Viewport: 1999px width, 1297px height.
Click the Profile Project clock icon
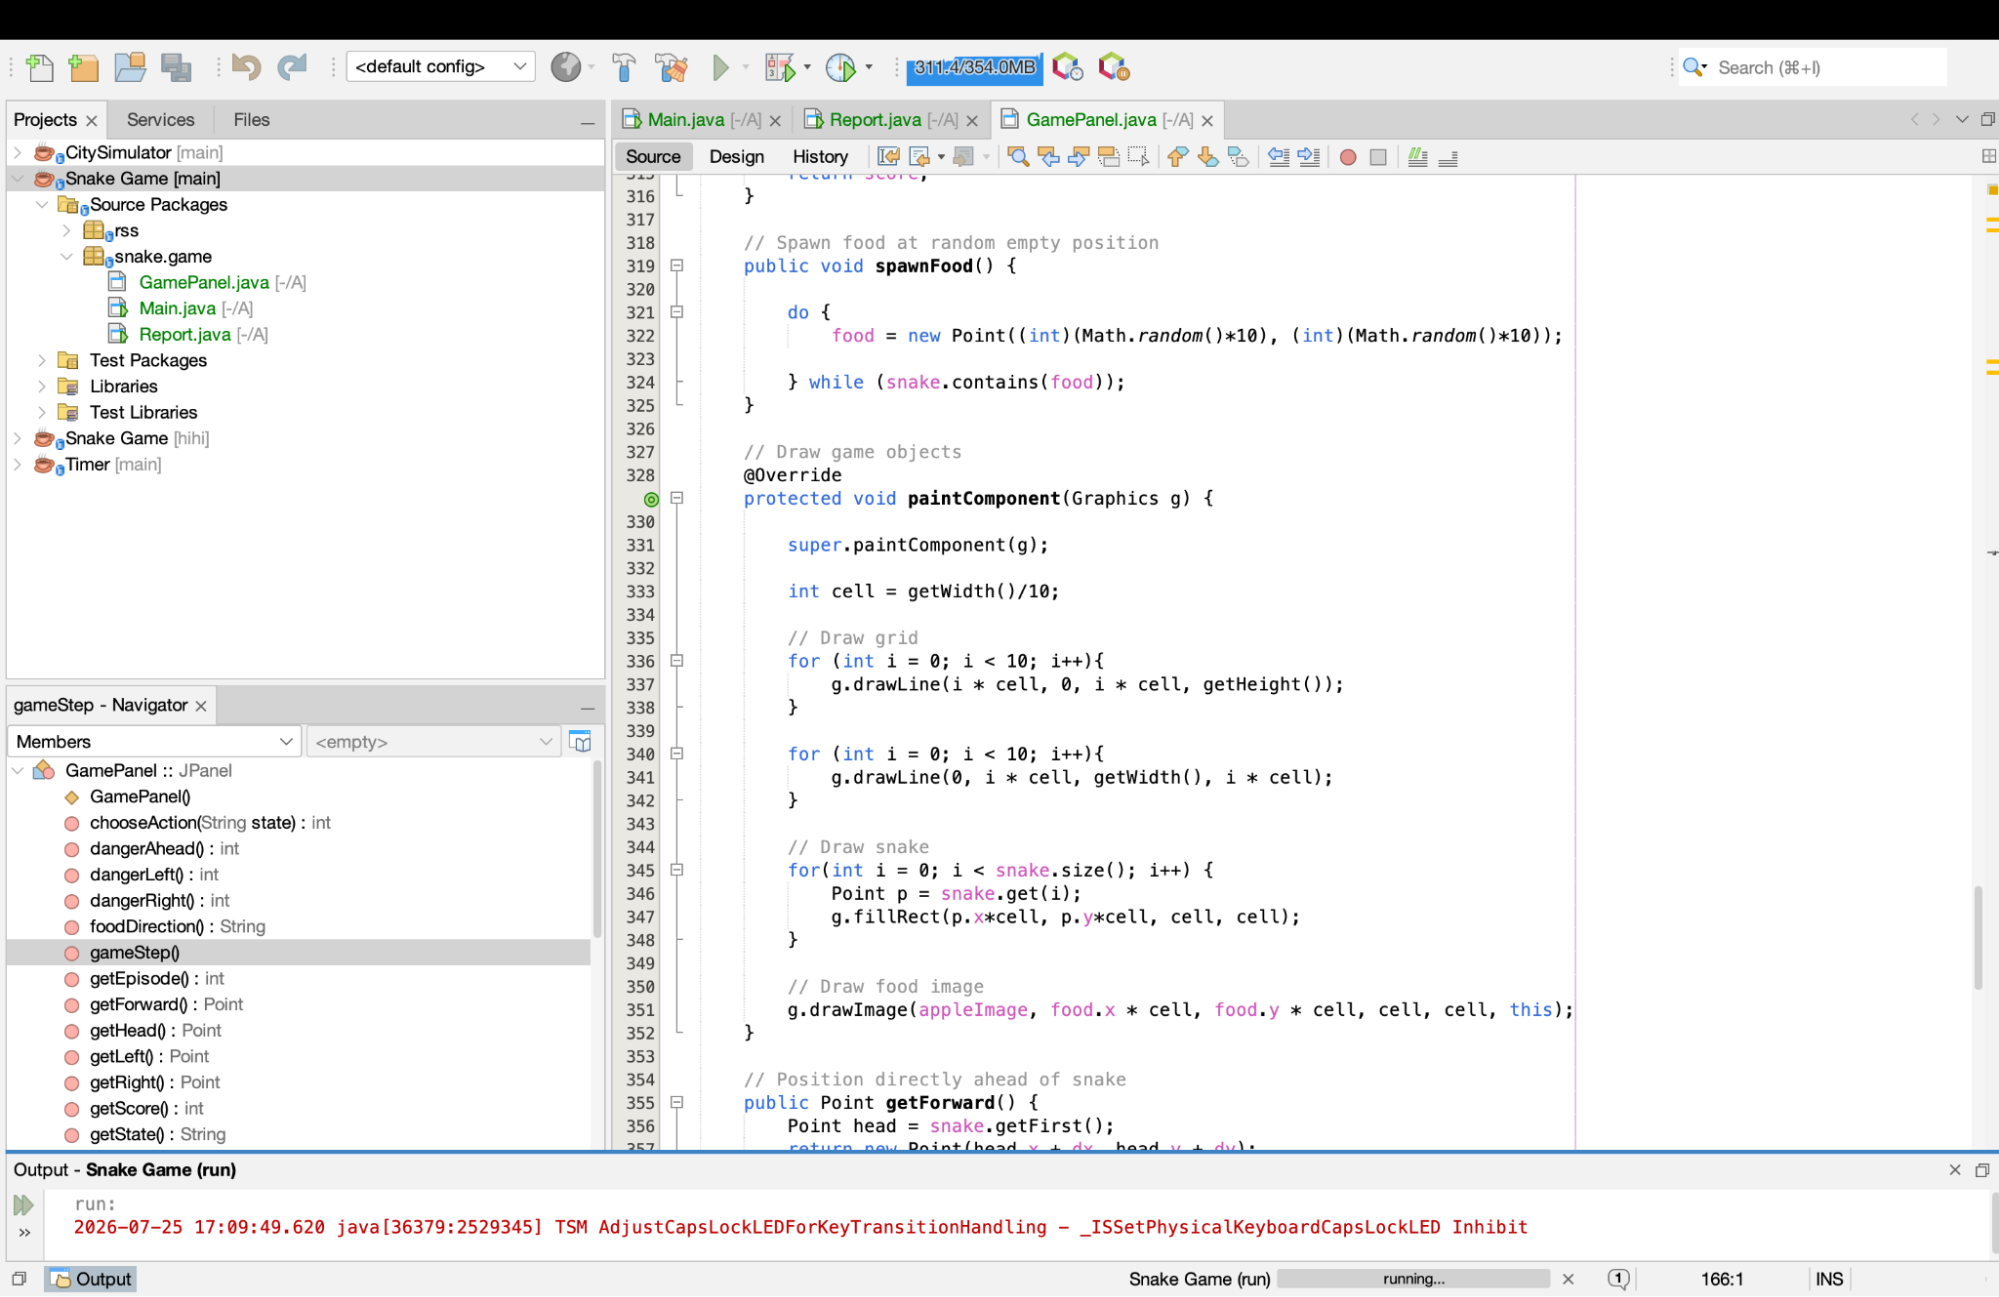(x=841, y=67)
